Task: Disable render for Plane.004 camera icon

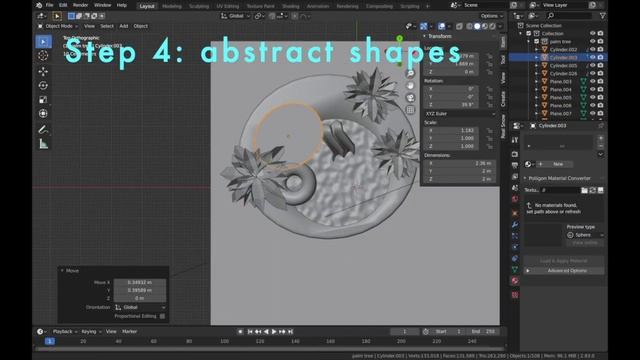Action: 600,89
